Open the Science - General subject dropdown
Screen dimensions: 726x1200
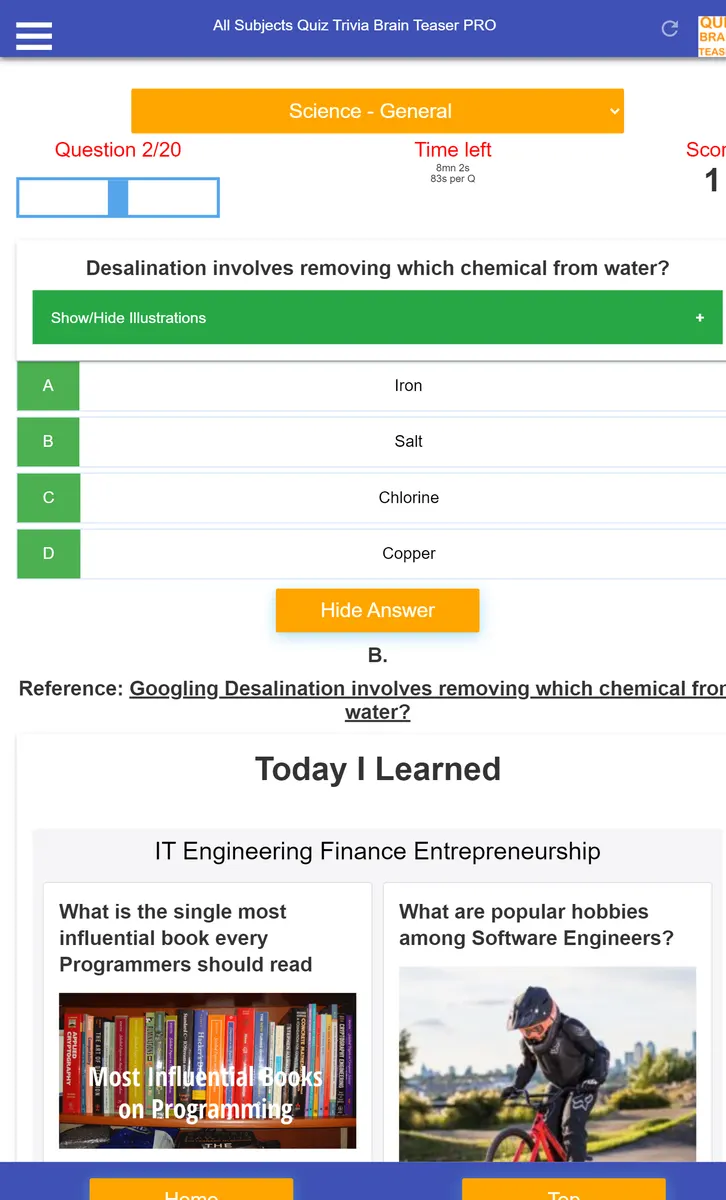tap(377, 111)
